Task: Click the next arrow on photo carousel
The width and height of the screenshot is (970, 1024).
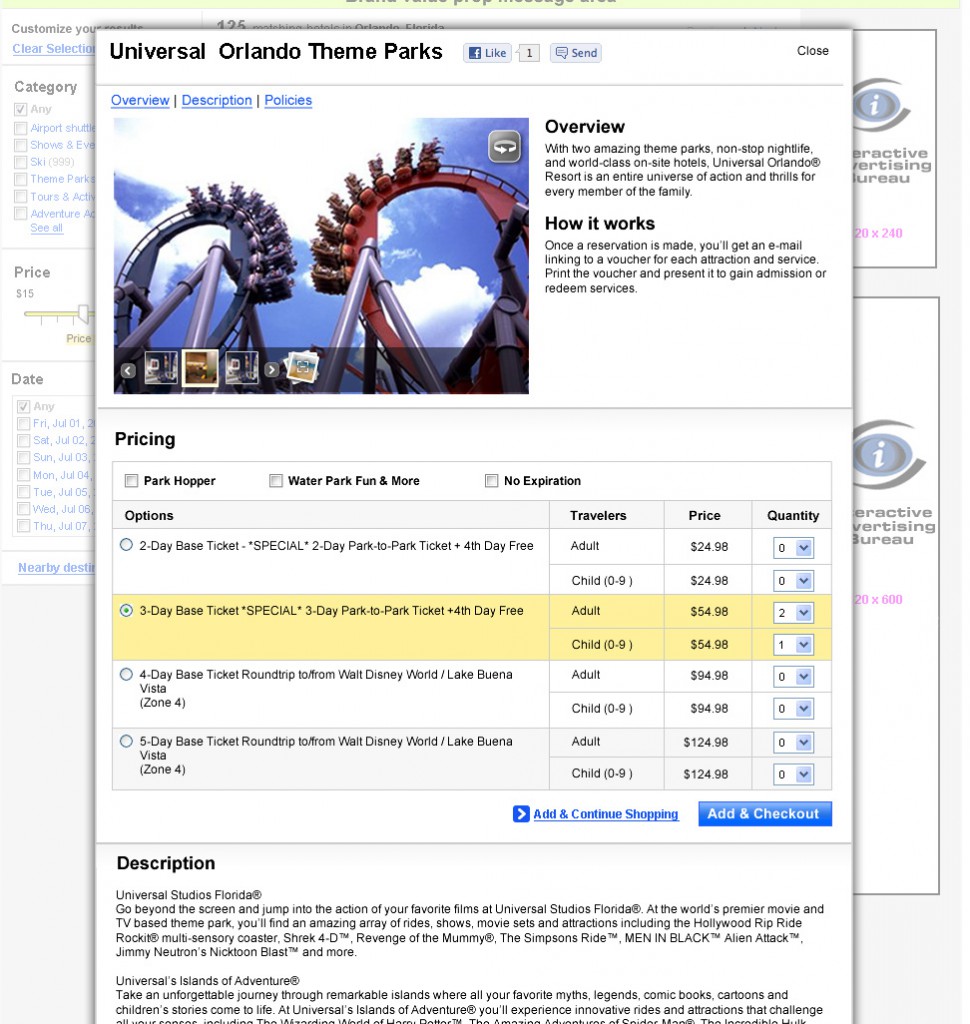Action: tap(270, 370)
